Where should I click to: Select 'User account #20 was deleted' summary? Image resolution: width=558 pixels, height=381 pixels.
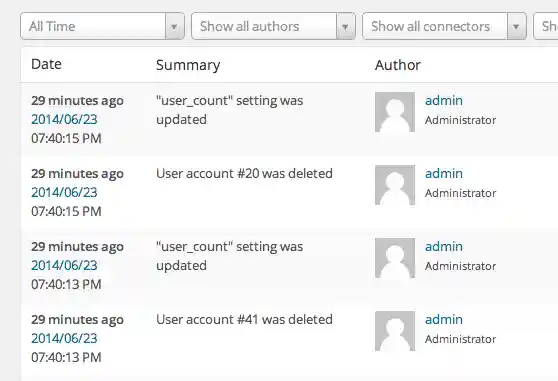244,173
